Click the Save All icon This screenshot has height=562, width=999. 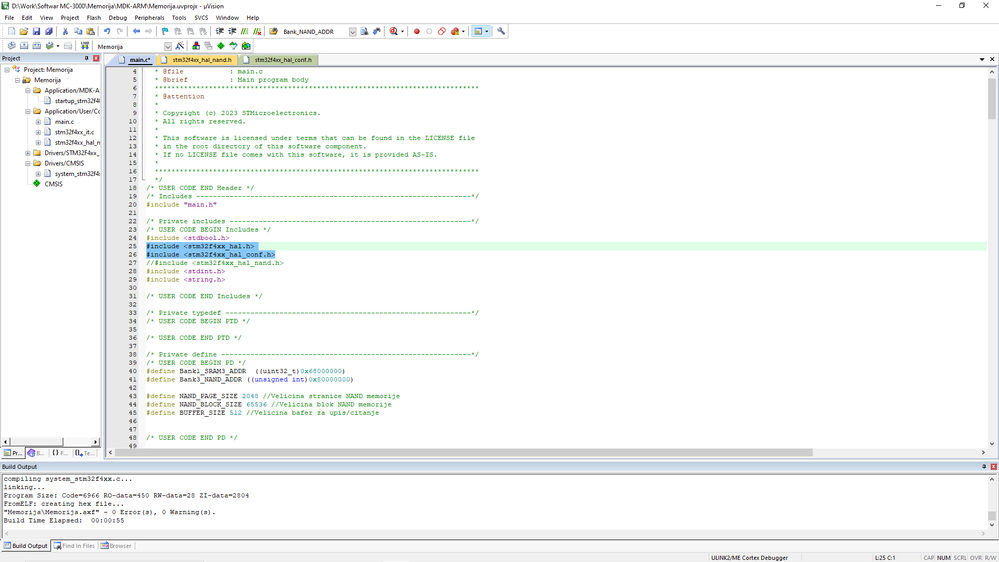[48, 31]
